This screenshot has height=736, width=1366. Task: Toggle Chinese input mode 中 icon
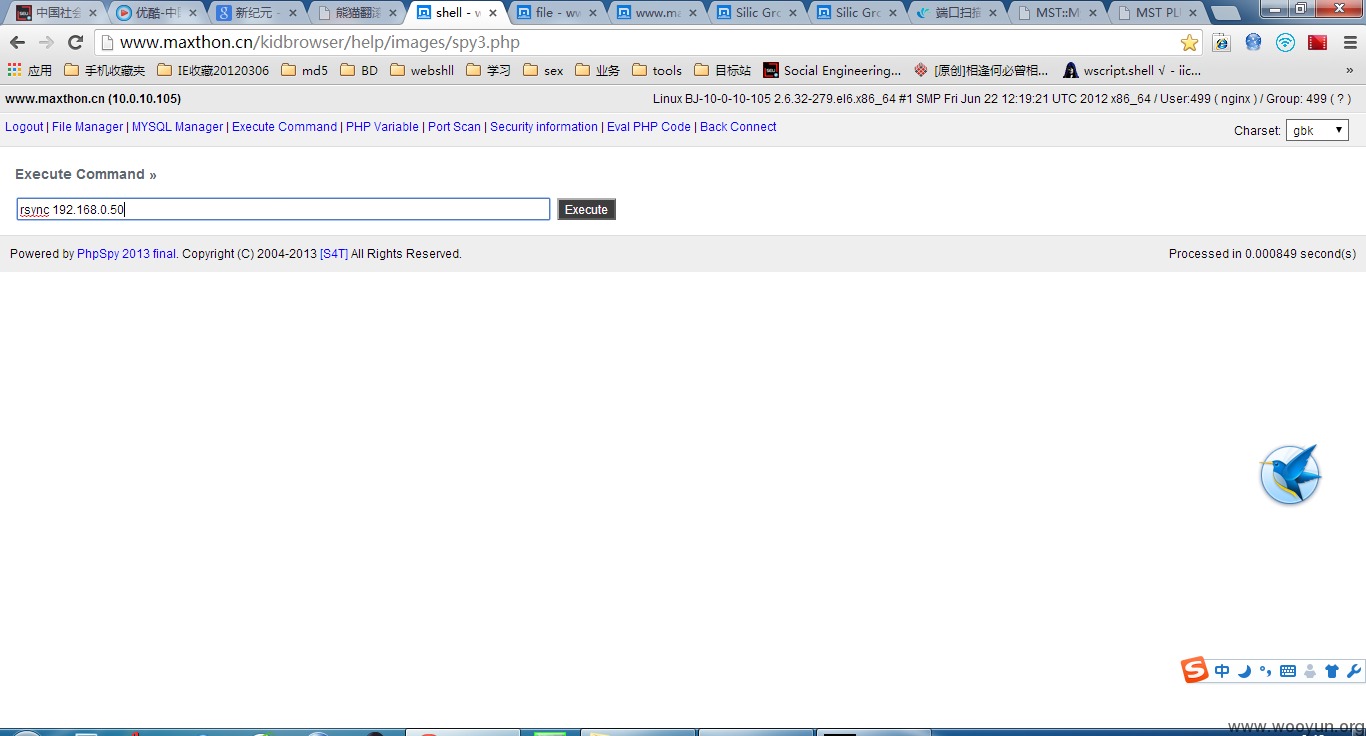[x=1222, y=671]
